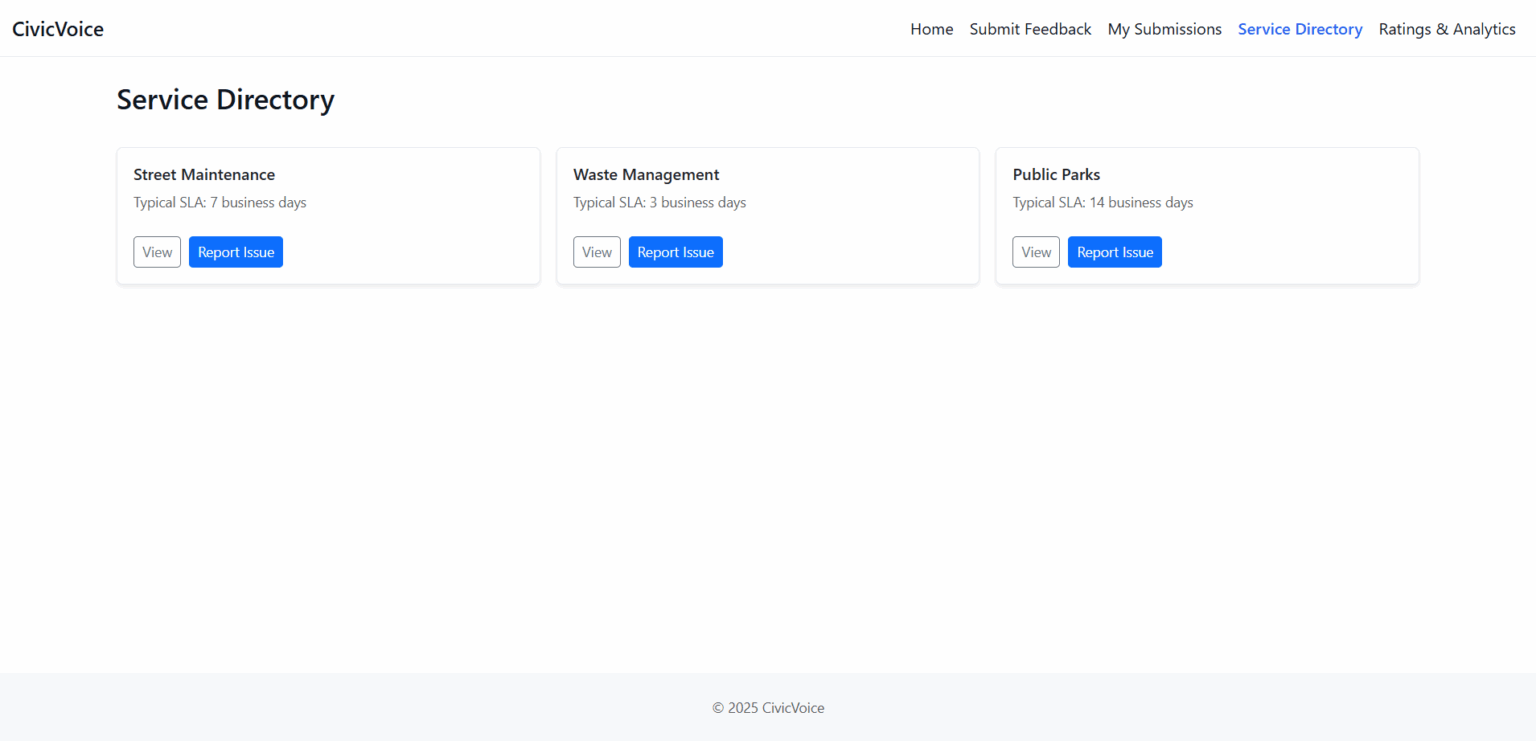This screenshot has width=1536, height=741.
Task: Report an issue for Waste Management
Action: point(675,252)
